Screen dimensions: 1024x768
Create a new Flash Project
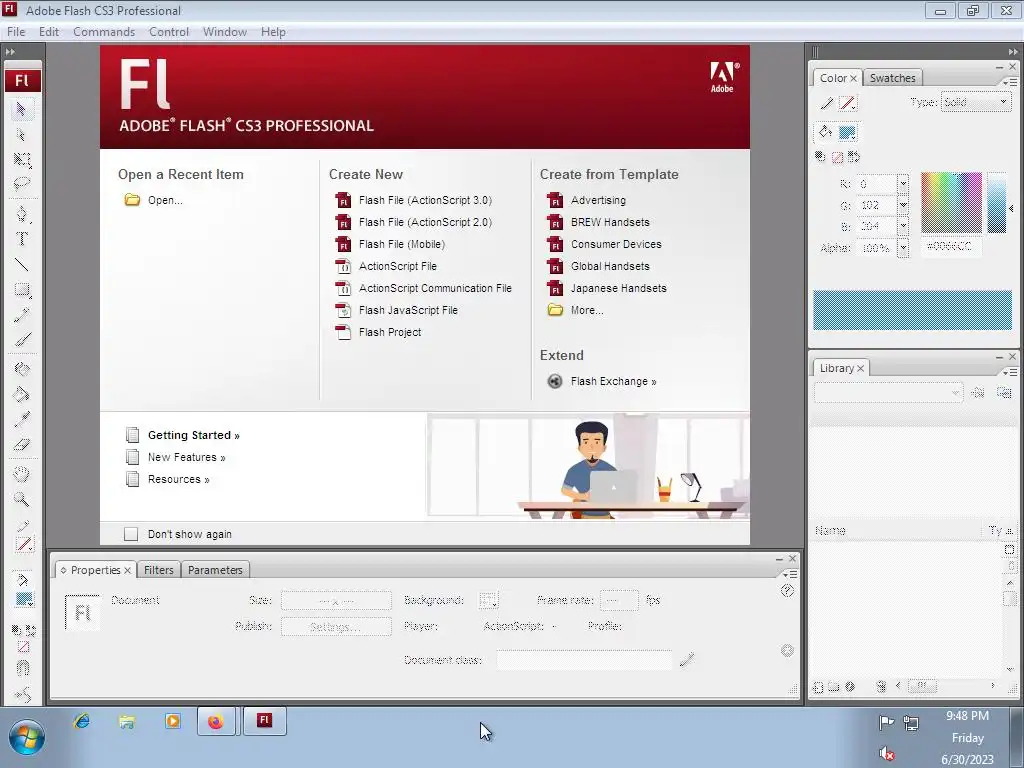click(x=390, y=332)
